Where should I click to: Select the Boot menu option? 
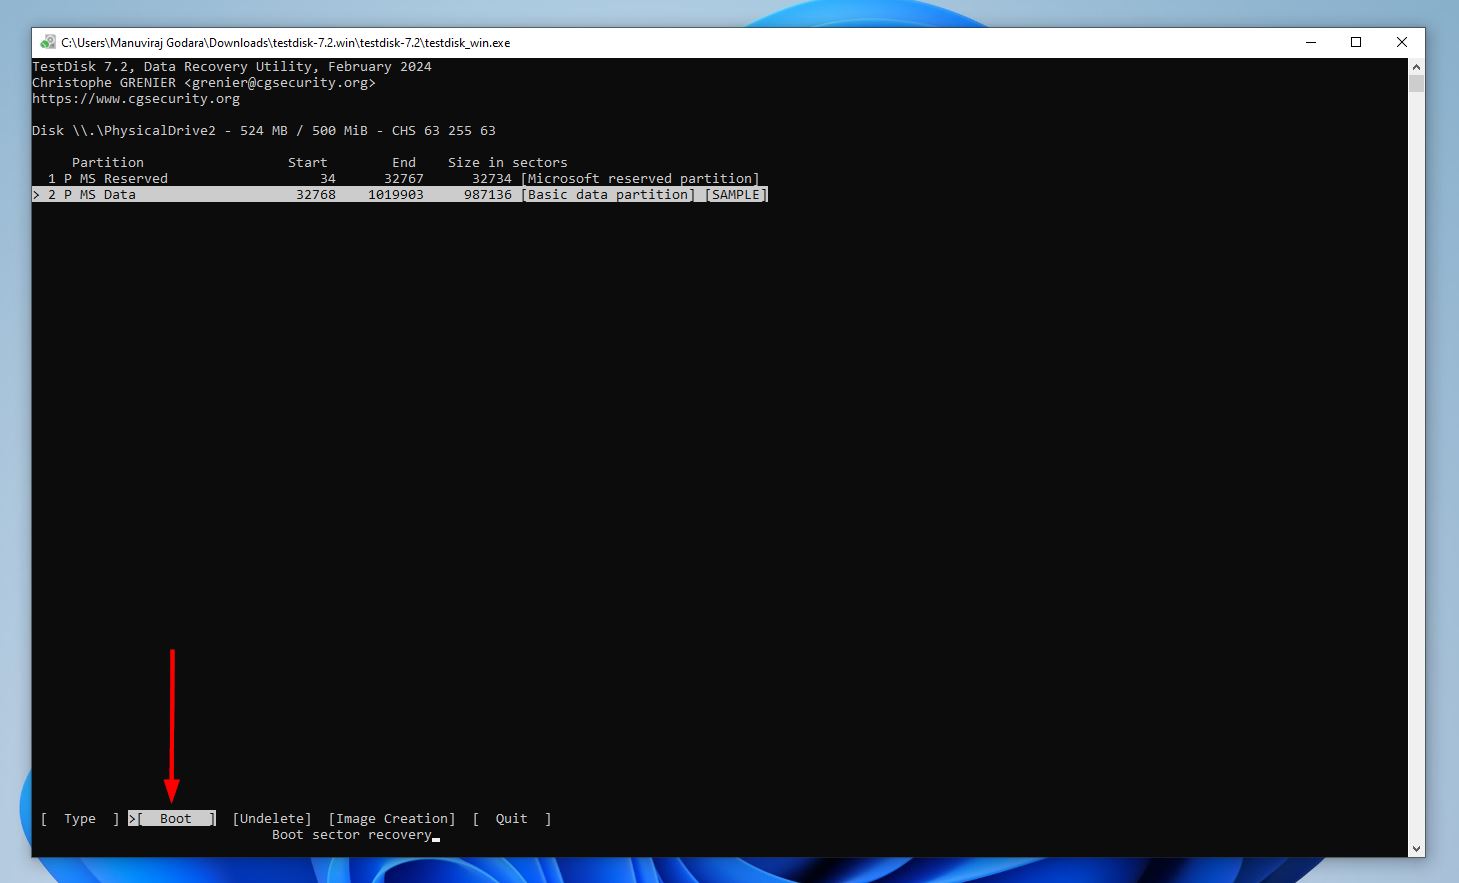coord(174,818)
